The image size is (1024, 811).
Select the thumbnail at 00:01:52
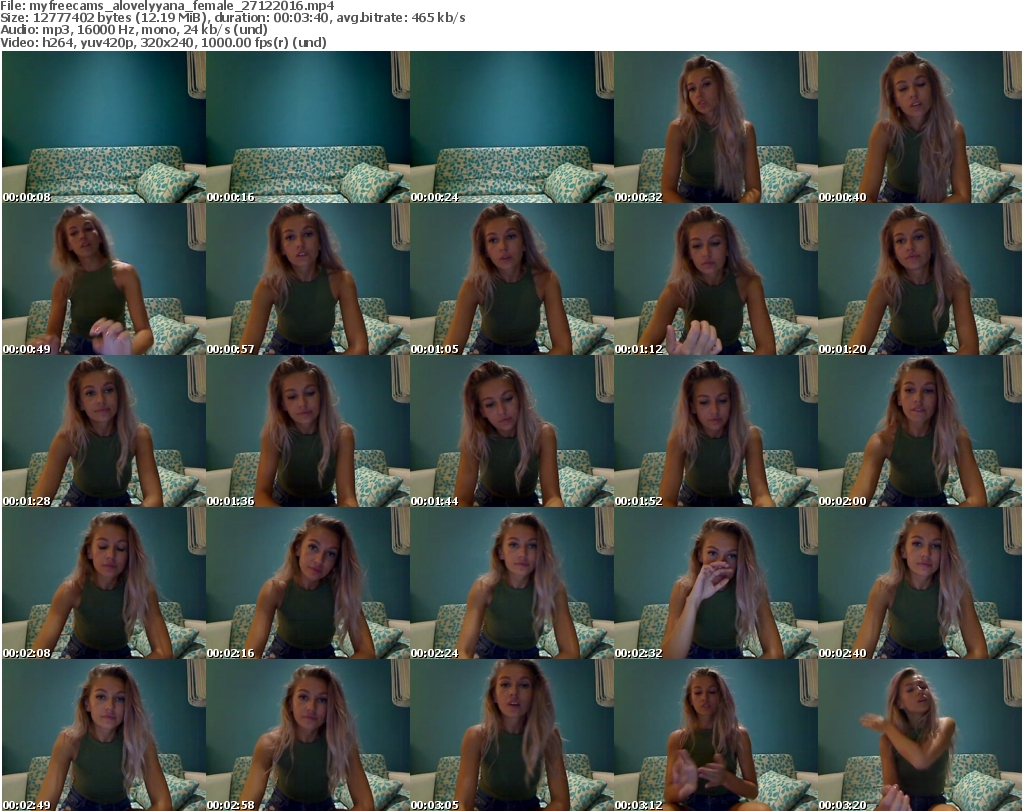click(716, 431)
